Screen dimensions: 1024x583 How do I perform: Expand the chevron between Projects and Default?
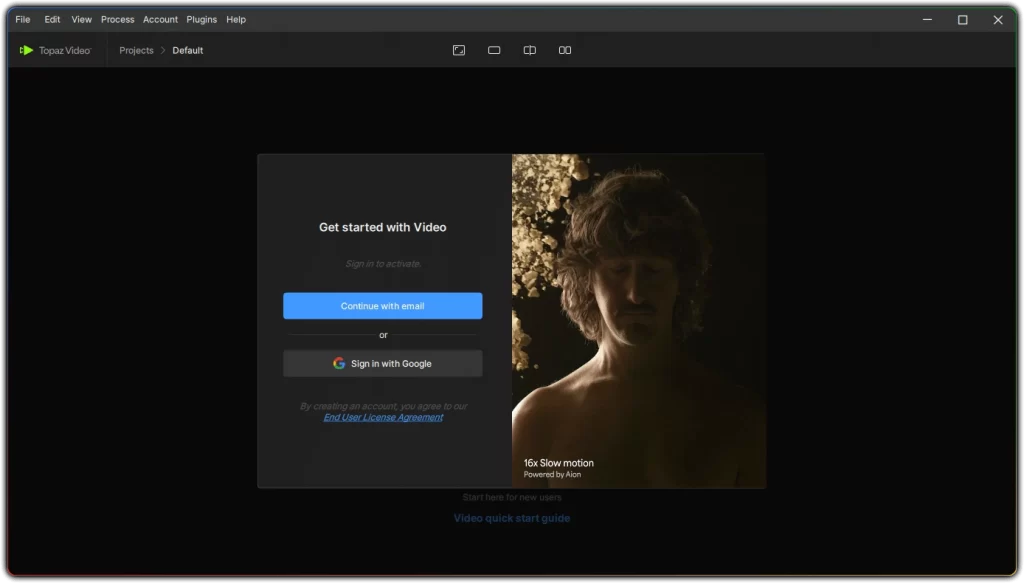pyautogui.click(x=162, y=50)
